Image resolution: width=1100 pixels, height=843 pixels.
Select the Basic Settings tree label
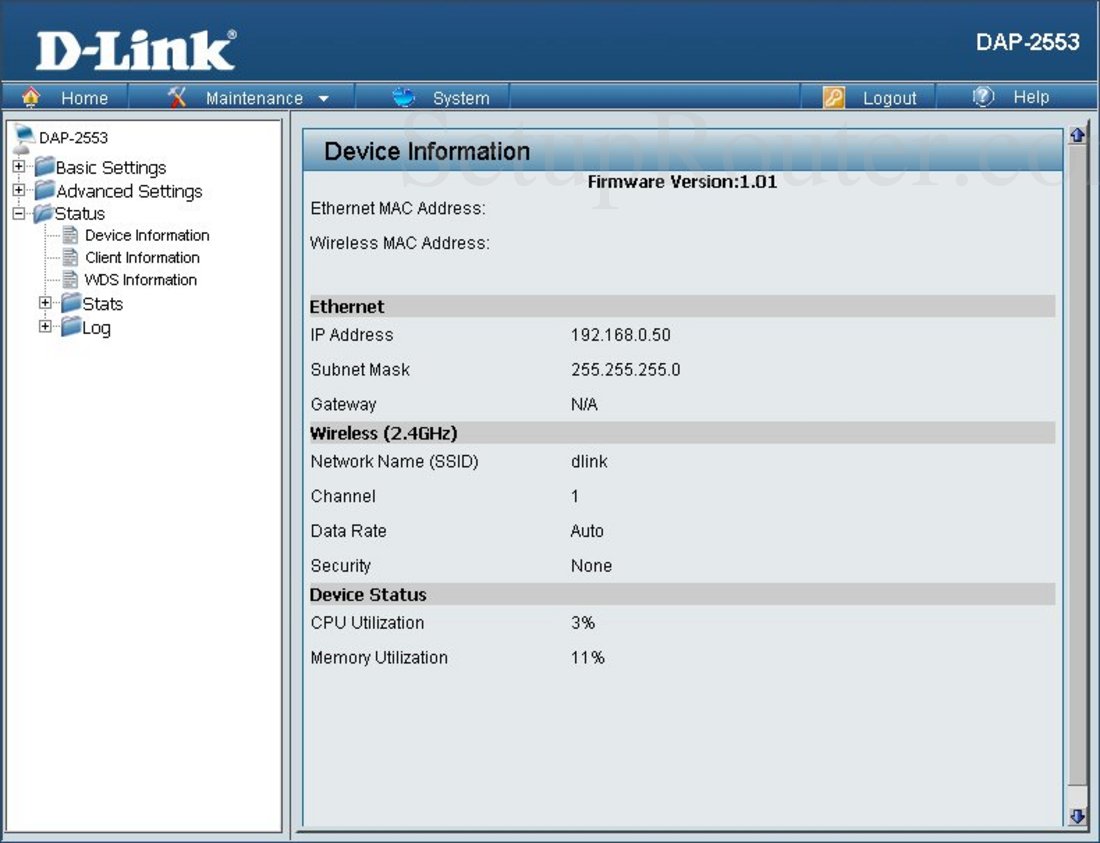tap(111, 168)
